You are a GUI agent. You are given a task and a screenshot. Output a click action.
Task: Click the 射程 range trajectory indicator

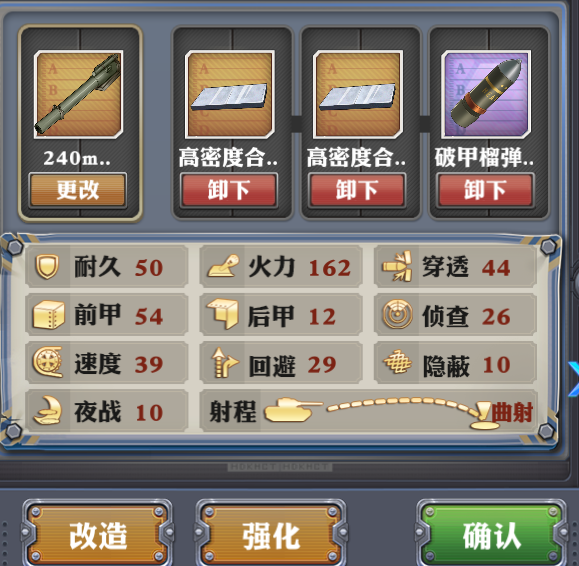pyautogui.click(x=399, y=411)
